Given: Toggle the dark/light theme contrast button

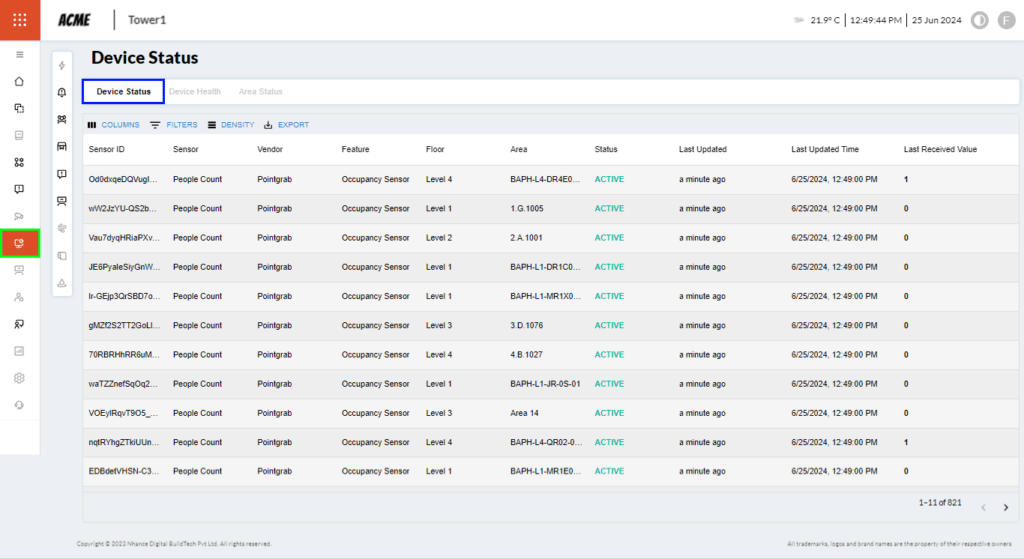Looking at the screenshot, I should (x=979, y=20).
